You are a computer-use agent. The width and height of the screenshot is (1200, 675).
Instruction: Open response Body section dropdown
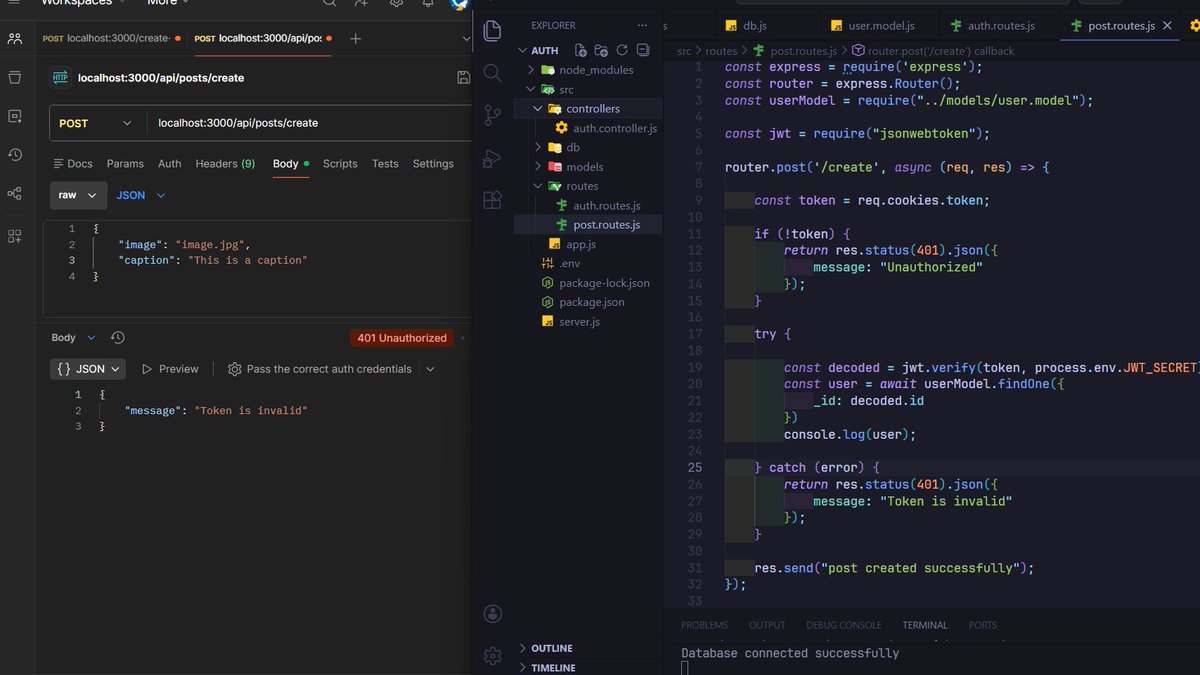coord(74,338)
